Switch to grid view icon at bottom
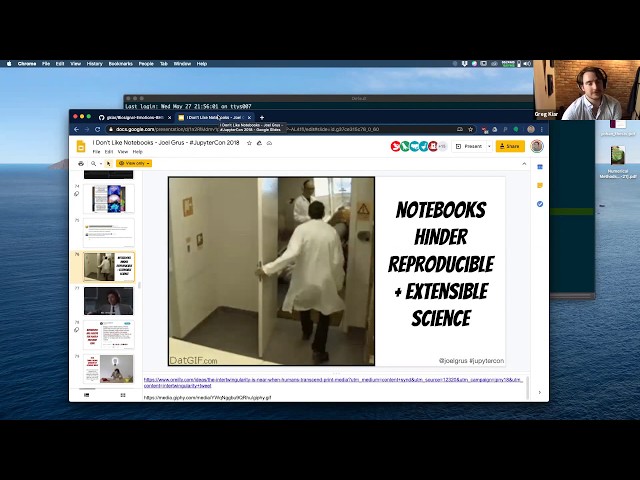Image resolution: width=640 pixels, height=480 pixels. pyautogui.click(x=123, y=395)
